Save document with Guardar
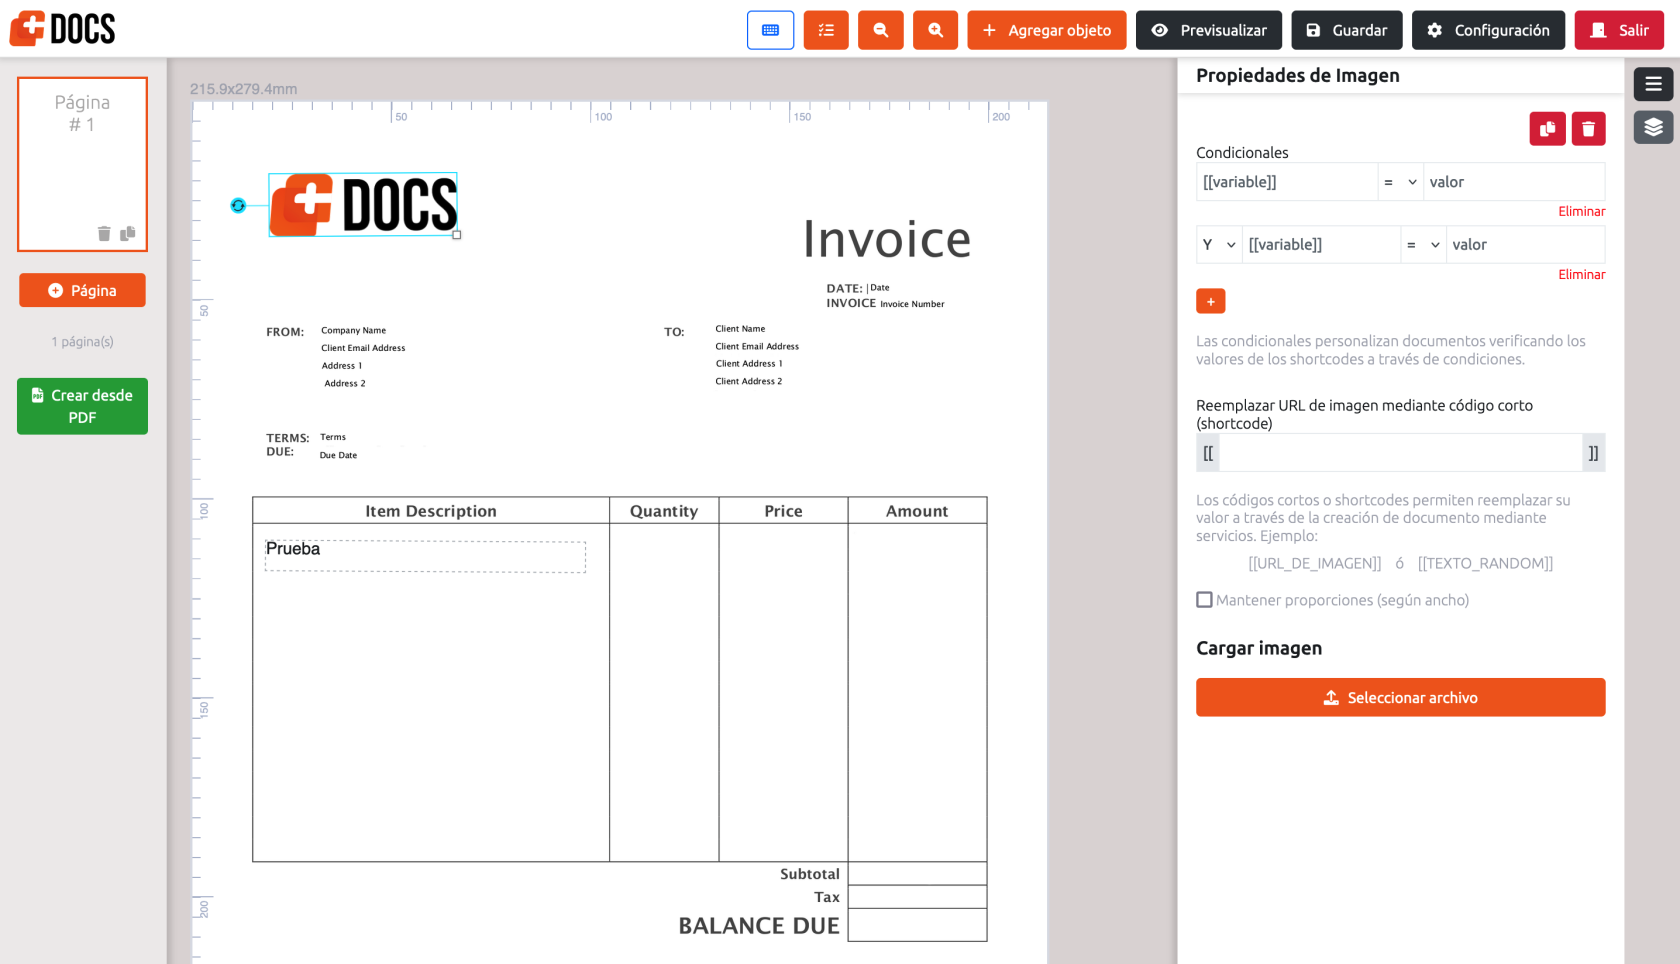This screenshot has width=1680, height=964. click(x=1346, y=30)
